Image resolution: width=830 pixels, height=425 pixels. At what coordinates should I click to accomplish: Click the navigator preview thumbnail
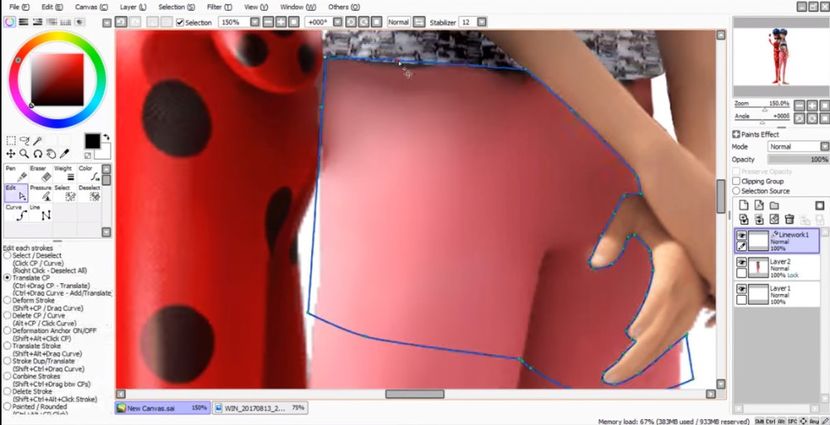[x=781, y=57]
